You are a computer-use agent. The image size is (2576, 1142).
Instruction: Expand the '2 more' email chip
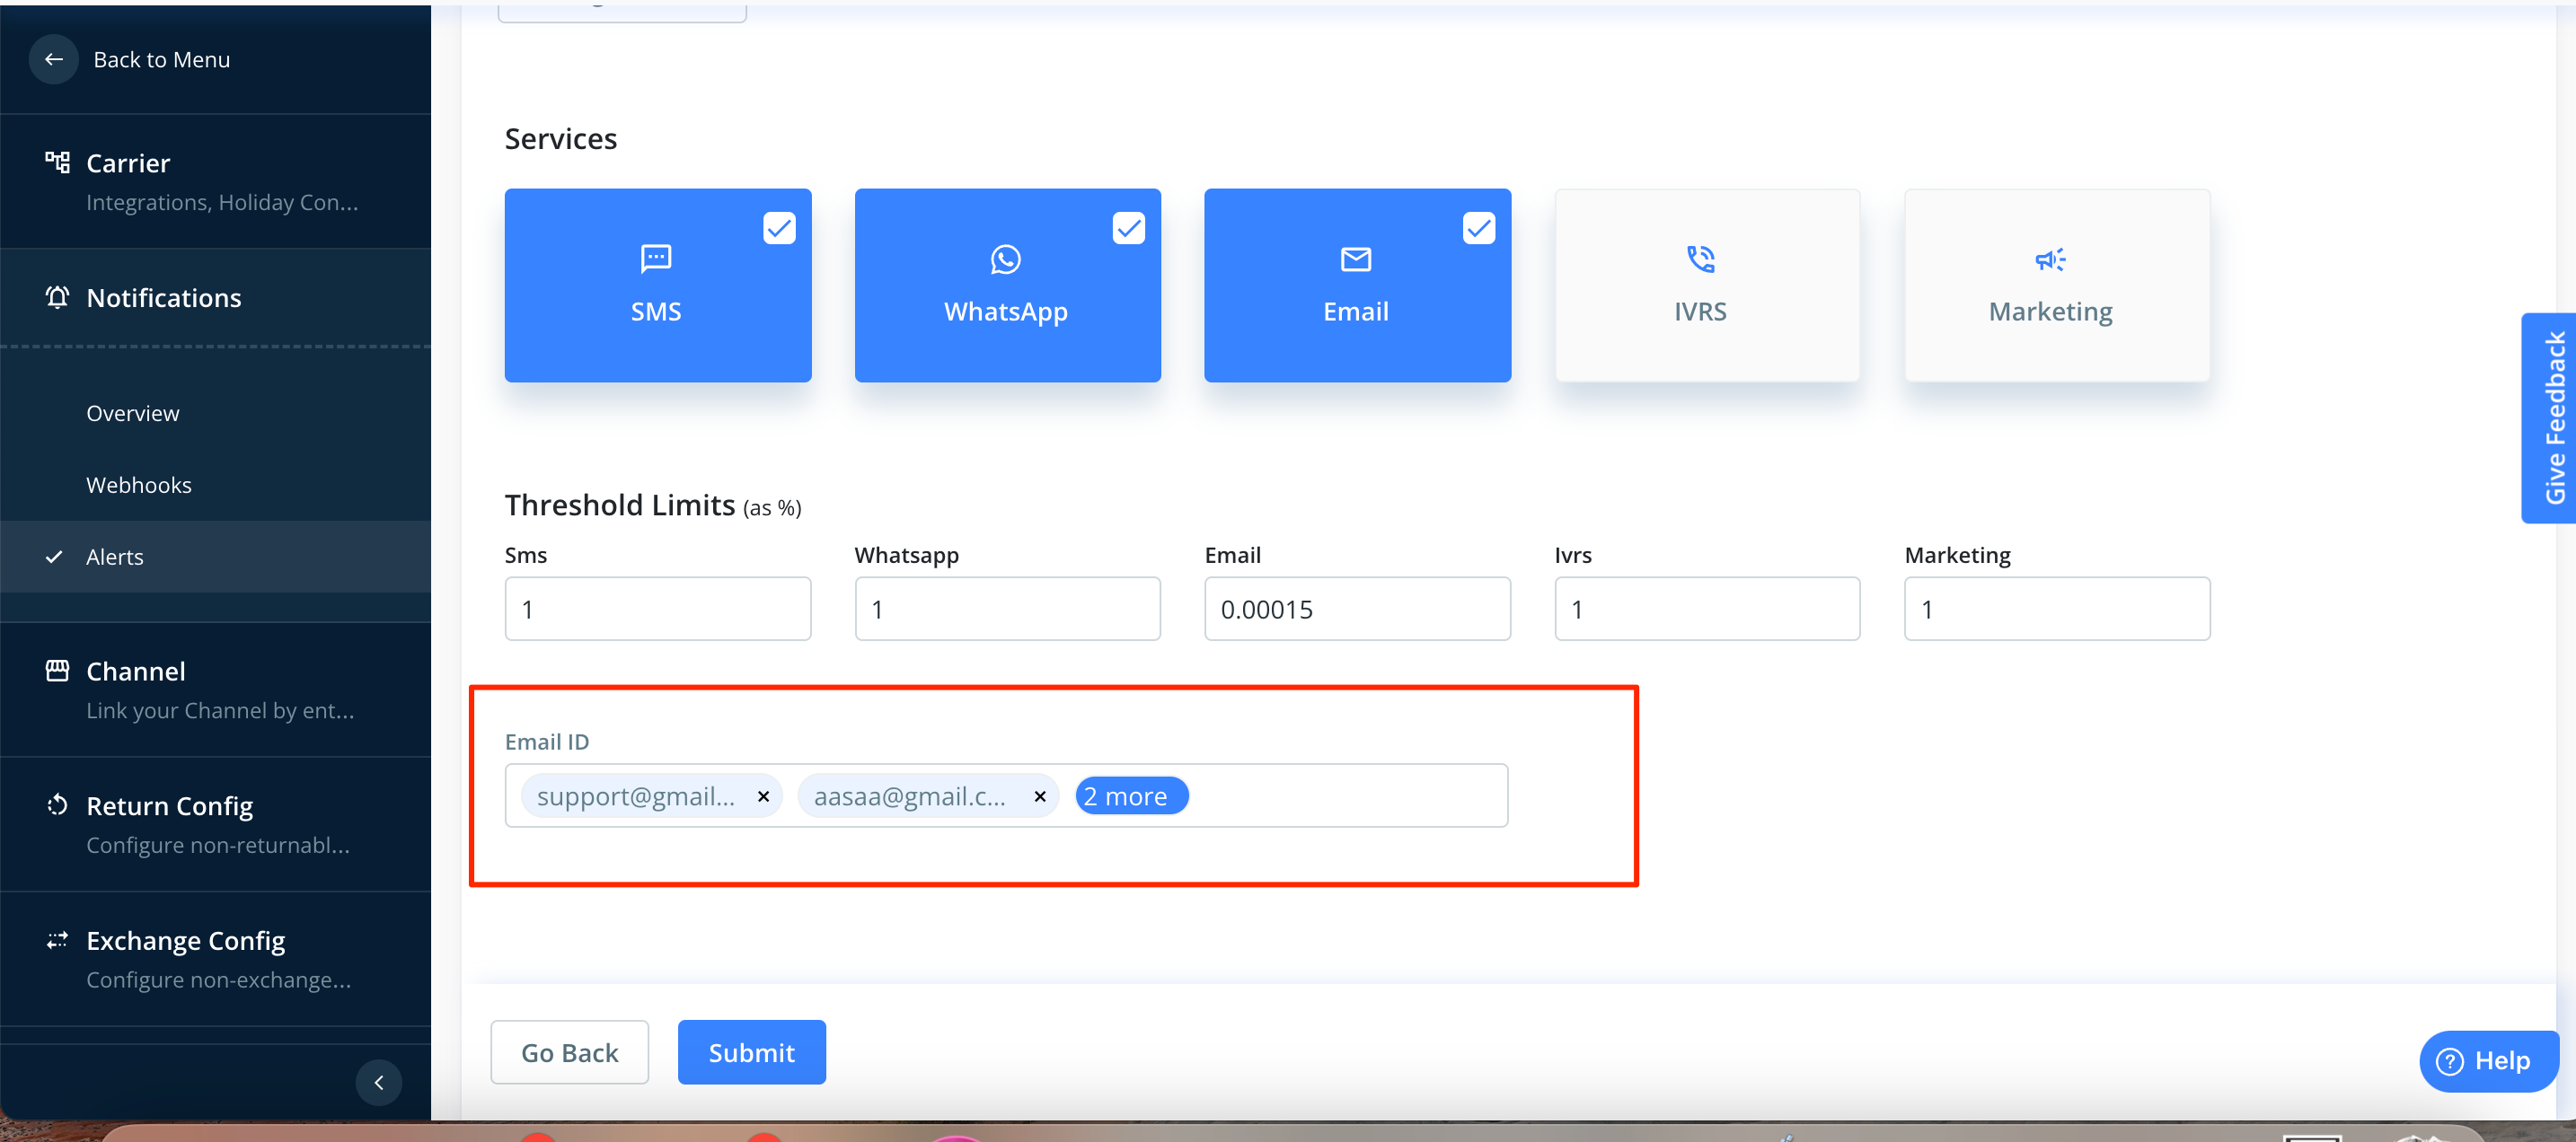click(x=1130, y=796)
